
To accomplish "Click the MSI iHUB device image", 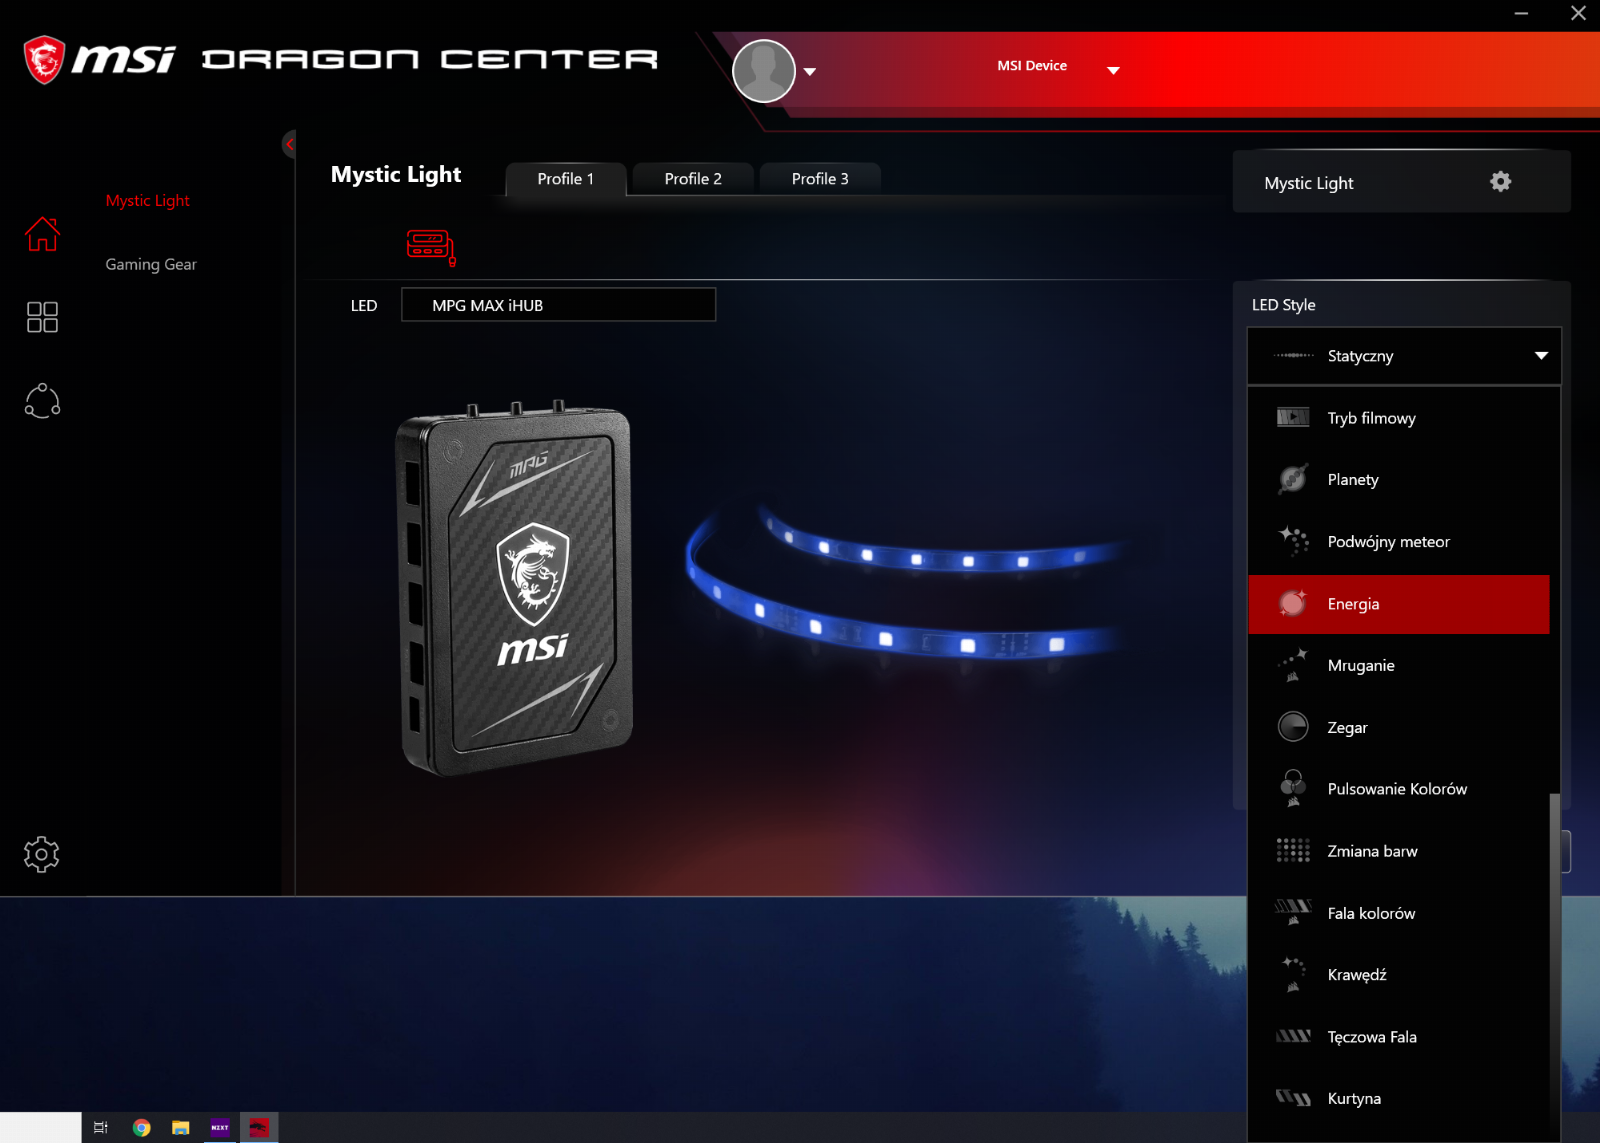I will (x=516, y=589).
